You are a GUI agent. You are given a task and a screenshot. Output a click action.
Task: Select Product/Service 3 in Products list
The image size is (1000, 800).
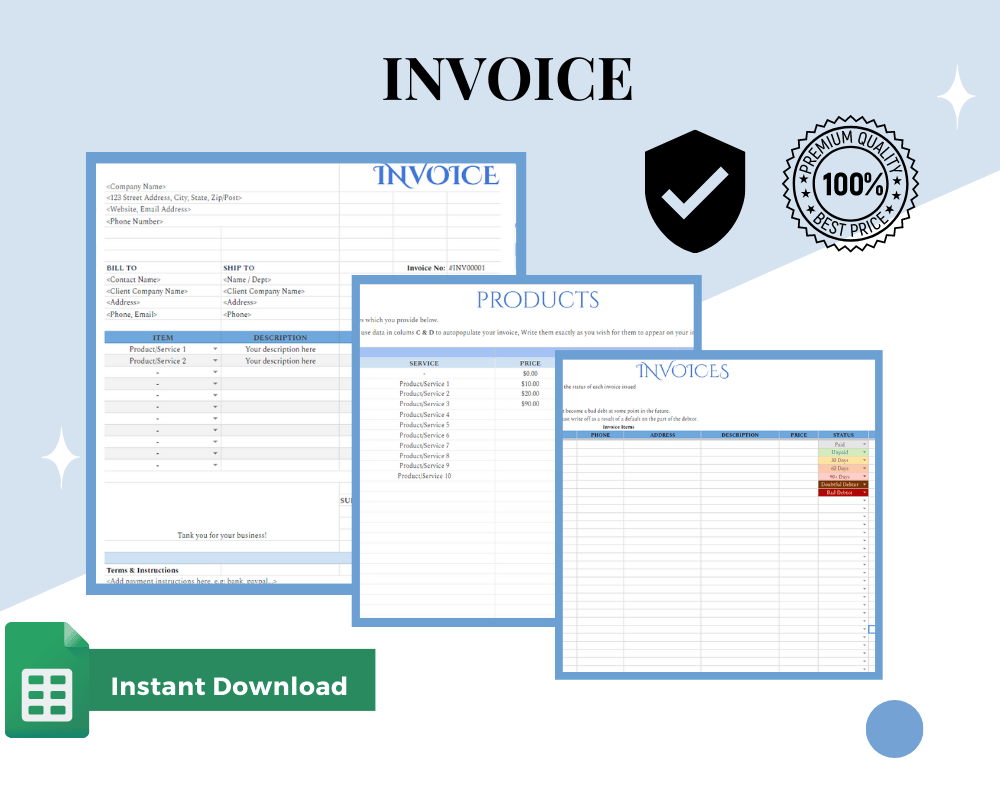click(424, 404)
